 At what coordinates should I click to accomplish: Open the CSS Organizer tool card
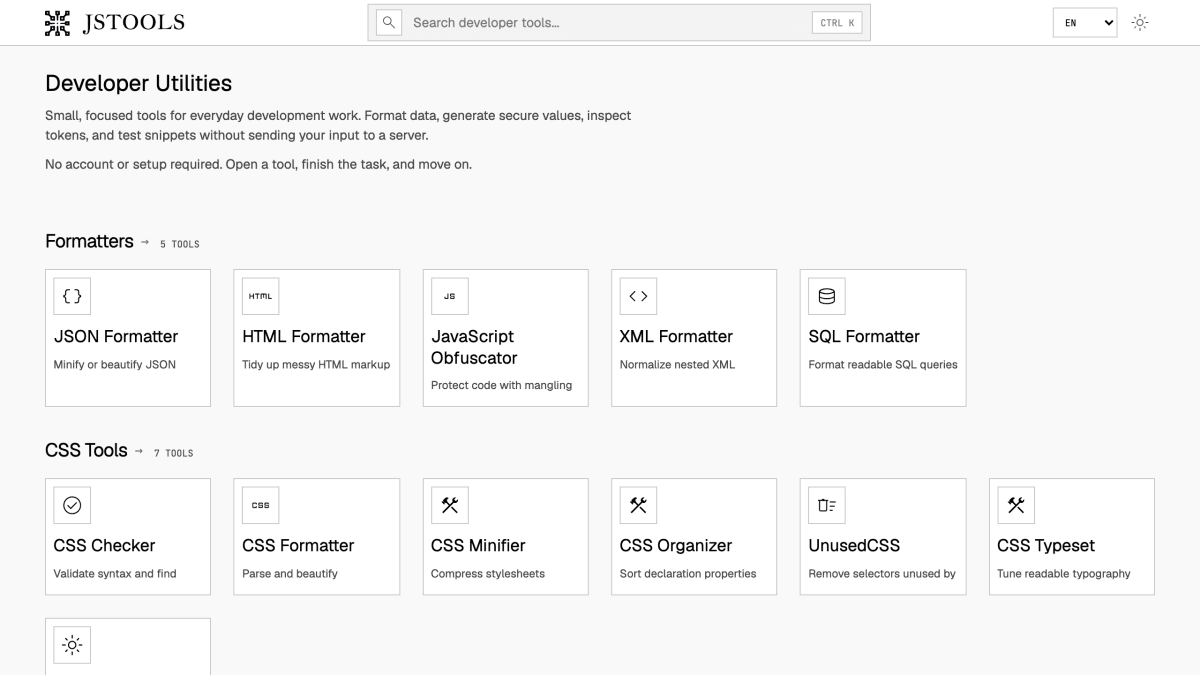click(694, 537)
